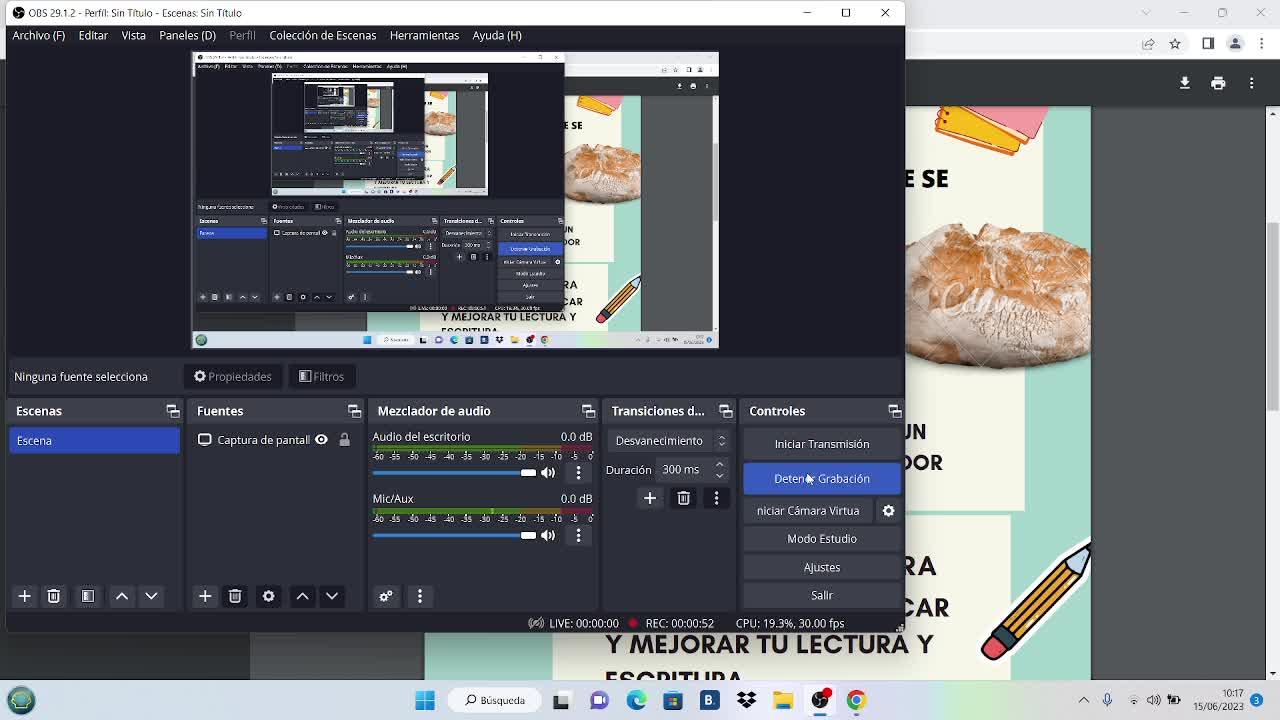1280x720 pixels.
Task: Select the Escena item in scenes list
Action: click(x=94, y=441)
